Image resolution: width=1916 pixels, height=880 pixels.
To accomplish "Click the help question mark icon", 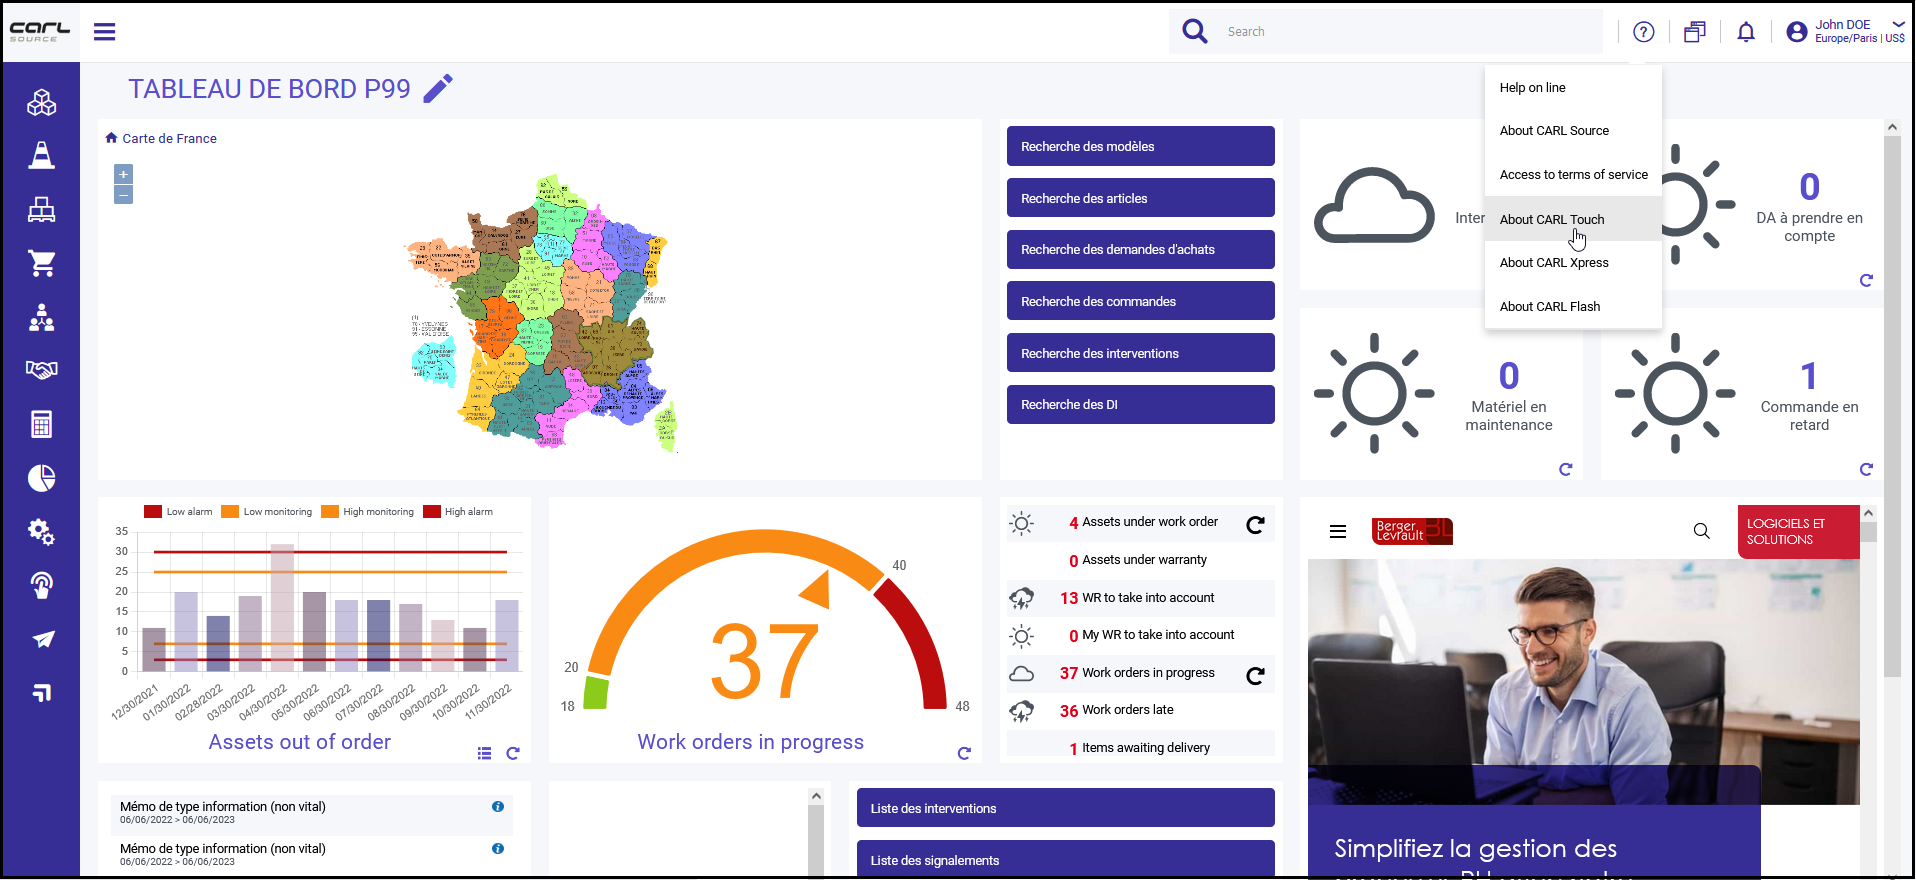I will point(1643,32).
